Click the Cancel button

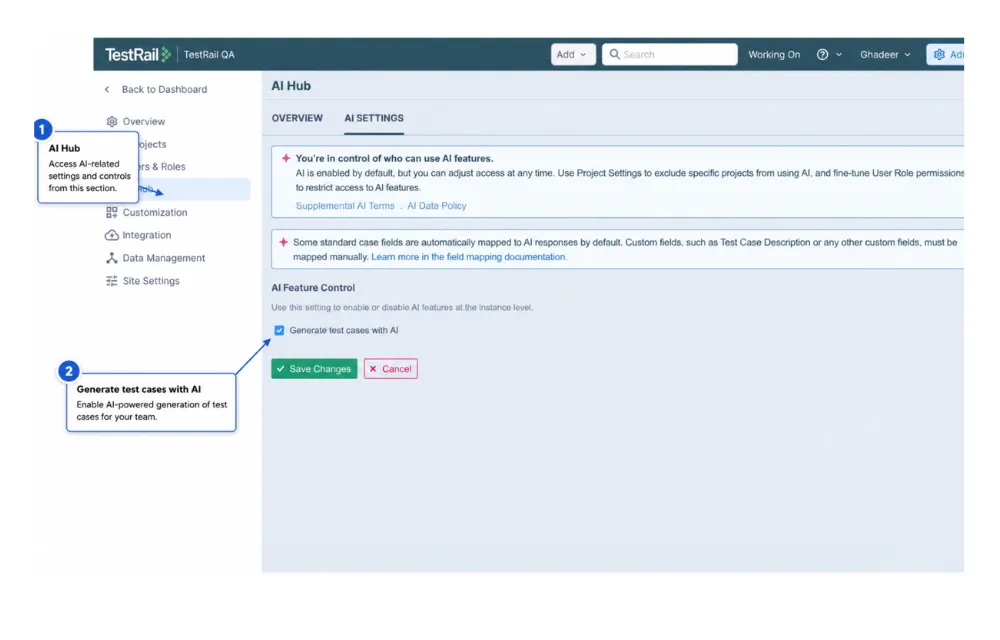coord(391,369)
